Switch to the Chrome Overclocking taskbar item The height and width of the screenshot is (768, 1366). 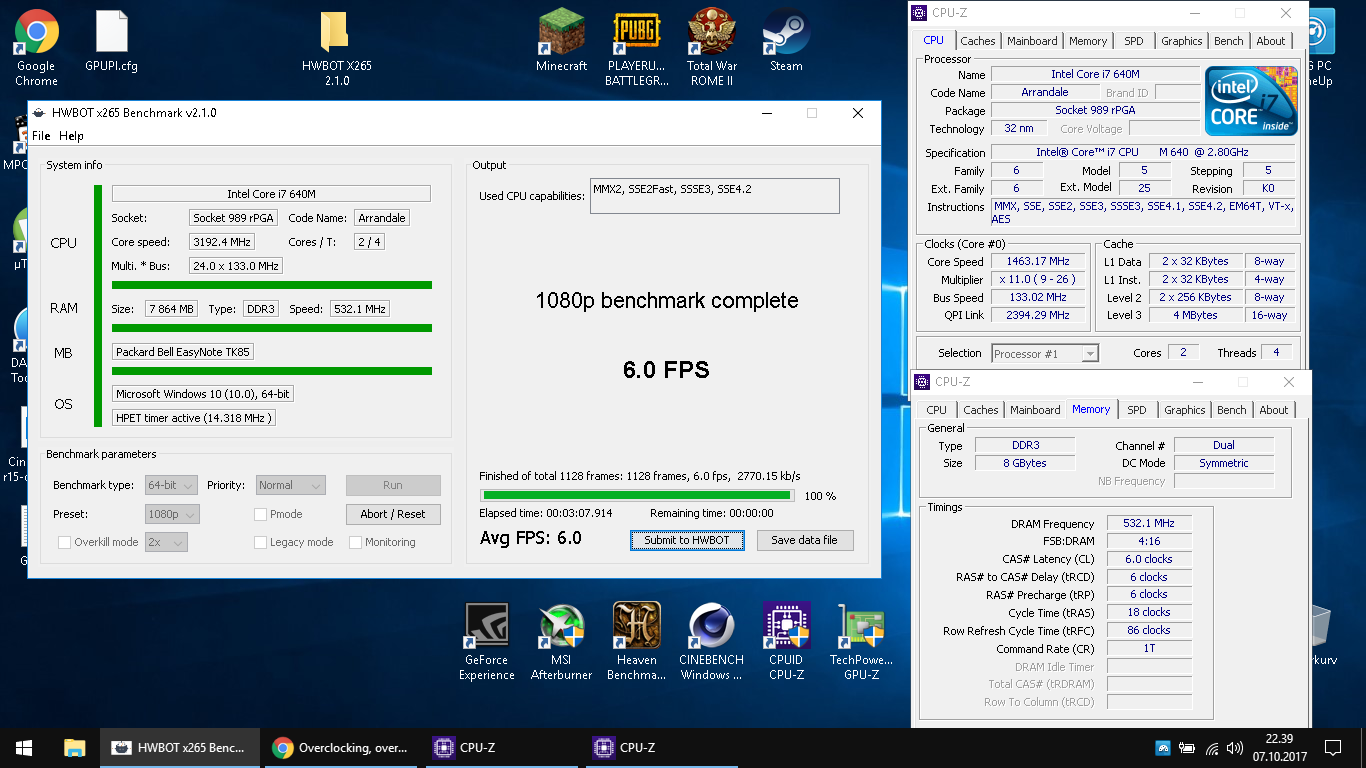(340, 747)
